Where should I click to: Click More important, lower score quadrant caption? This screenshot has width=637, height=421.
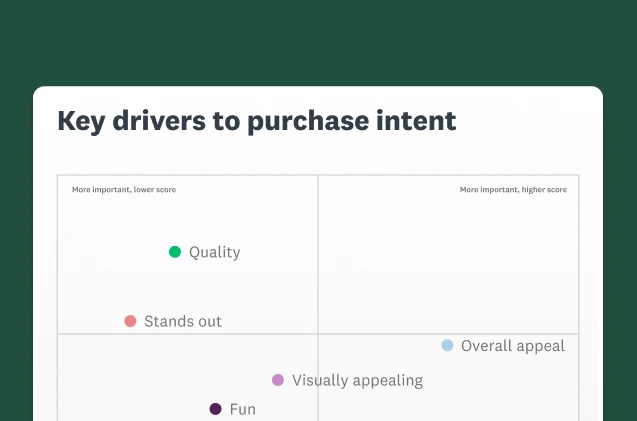(124, 190)
